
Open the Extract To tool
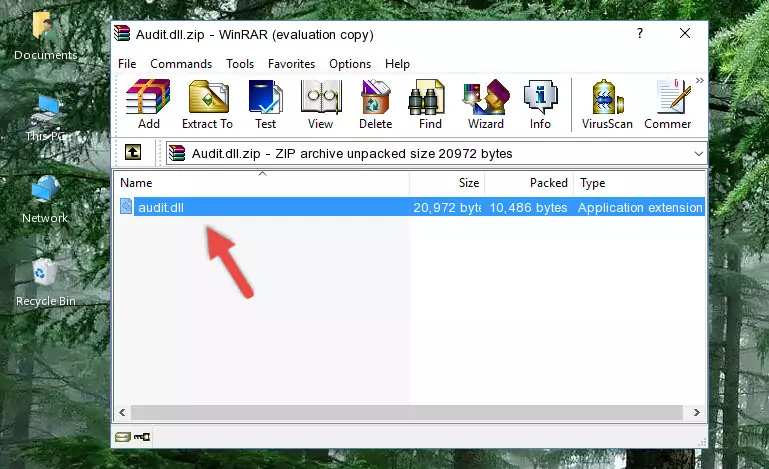[x=207, y=104]
